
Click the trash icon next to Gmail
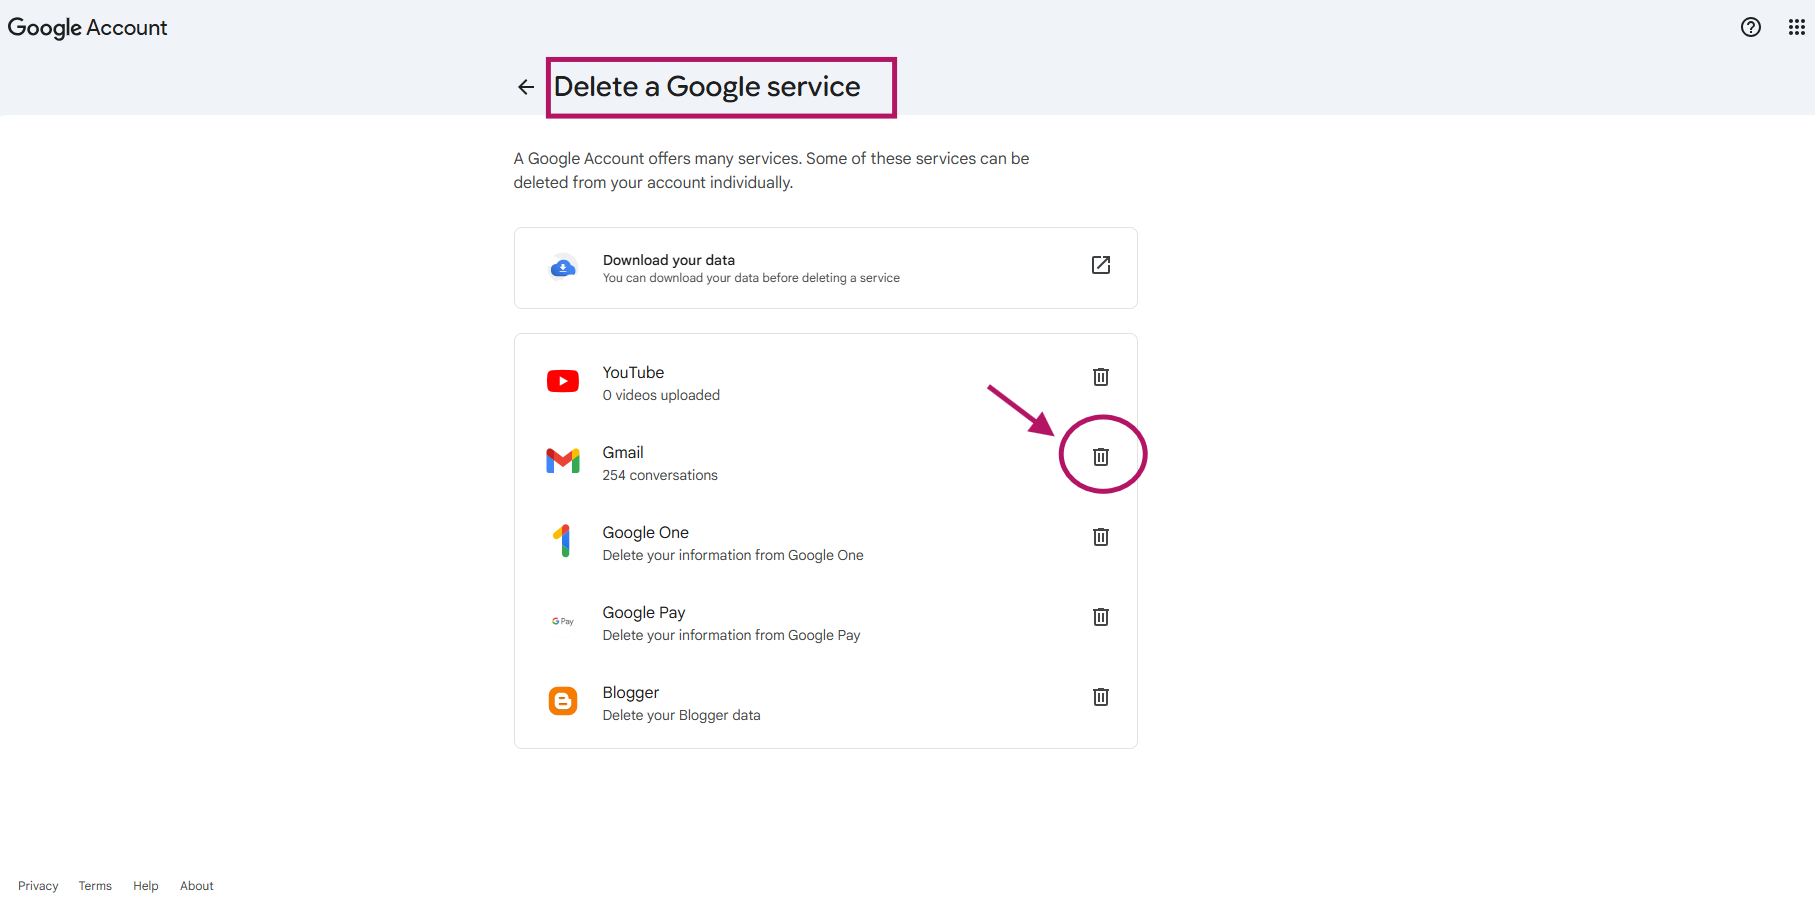pos(1100,456)
